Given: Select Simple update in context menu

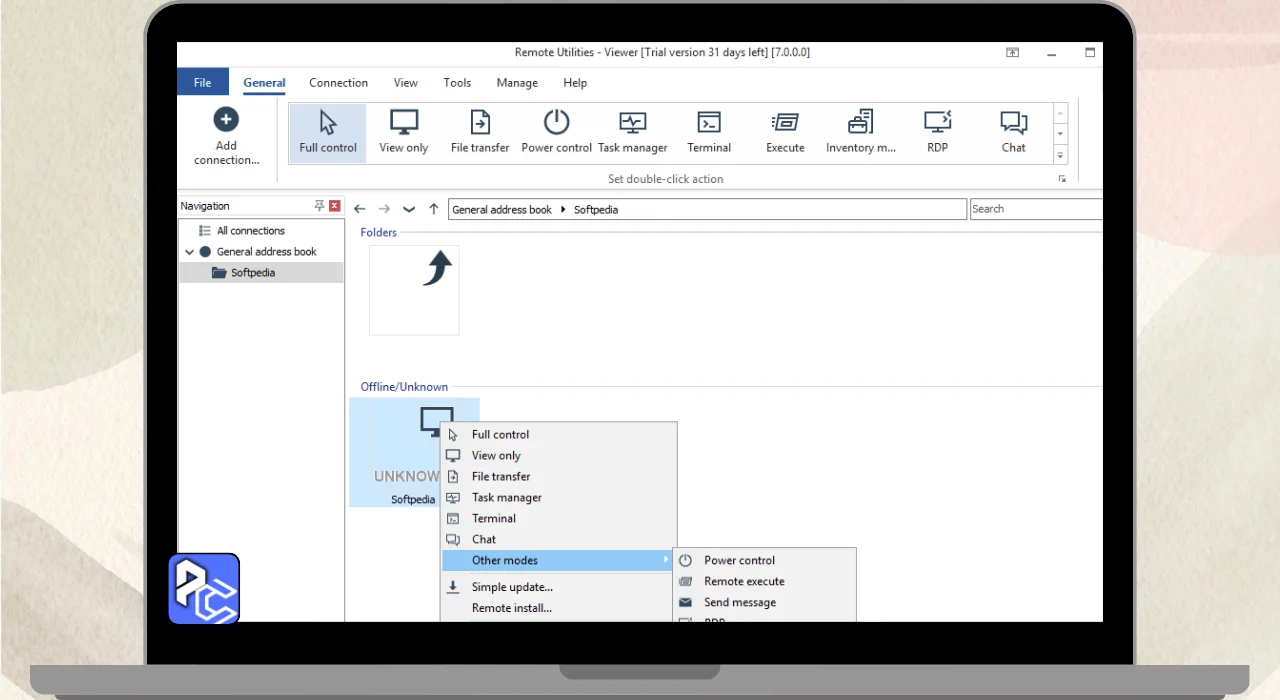Looking at the screenshot, I should point(511,587).
